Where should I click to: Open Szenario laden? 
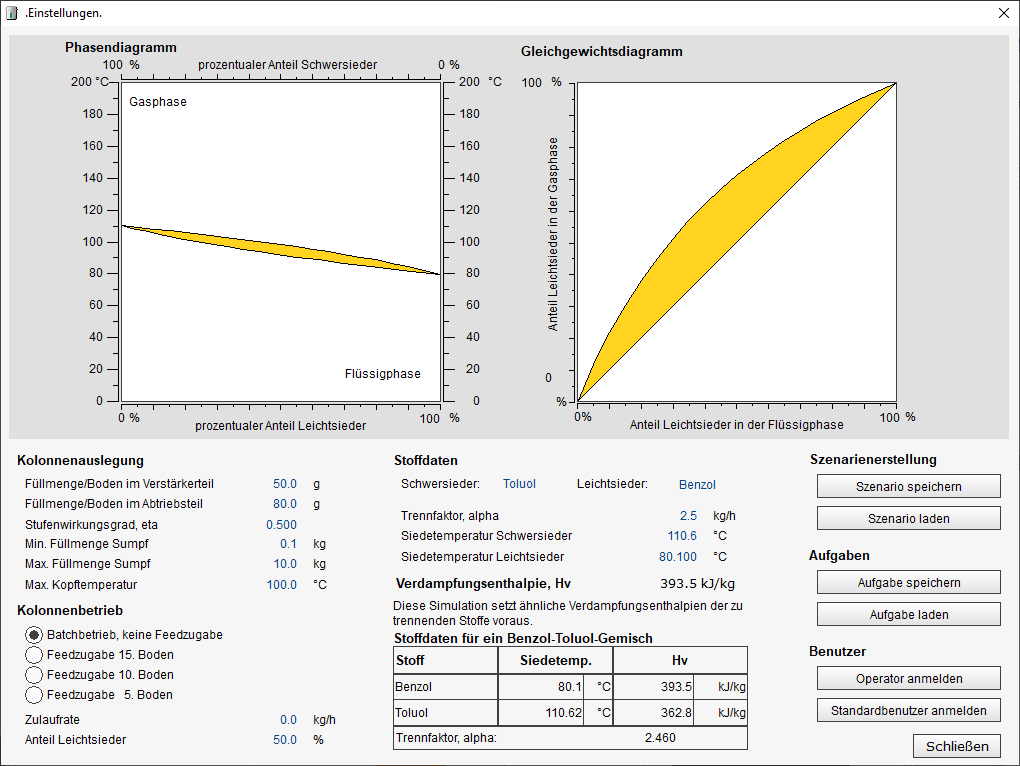pos(909,518)
